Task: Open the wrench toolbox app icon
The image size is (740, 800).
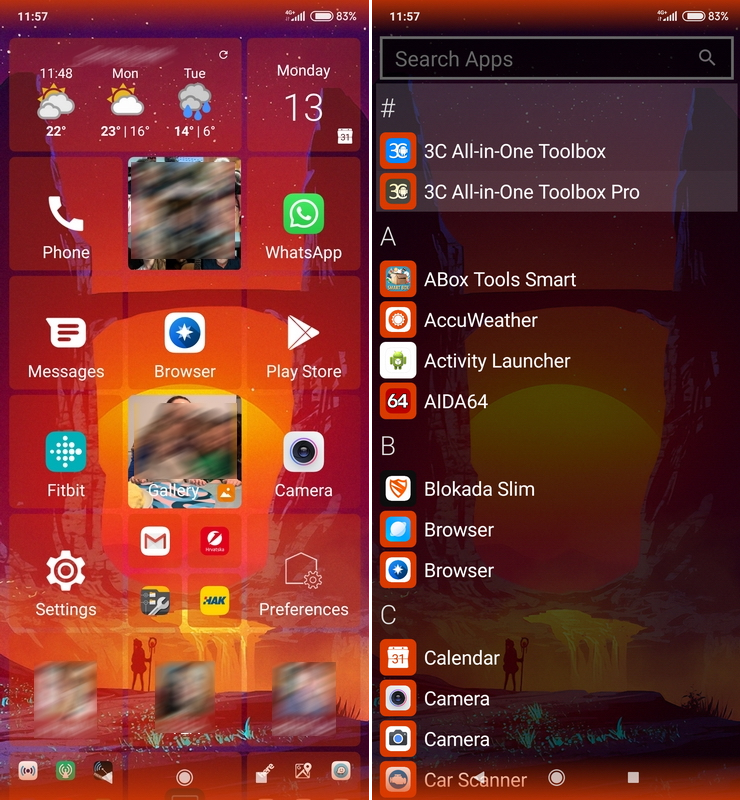Action: coord(155,601)
